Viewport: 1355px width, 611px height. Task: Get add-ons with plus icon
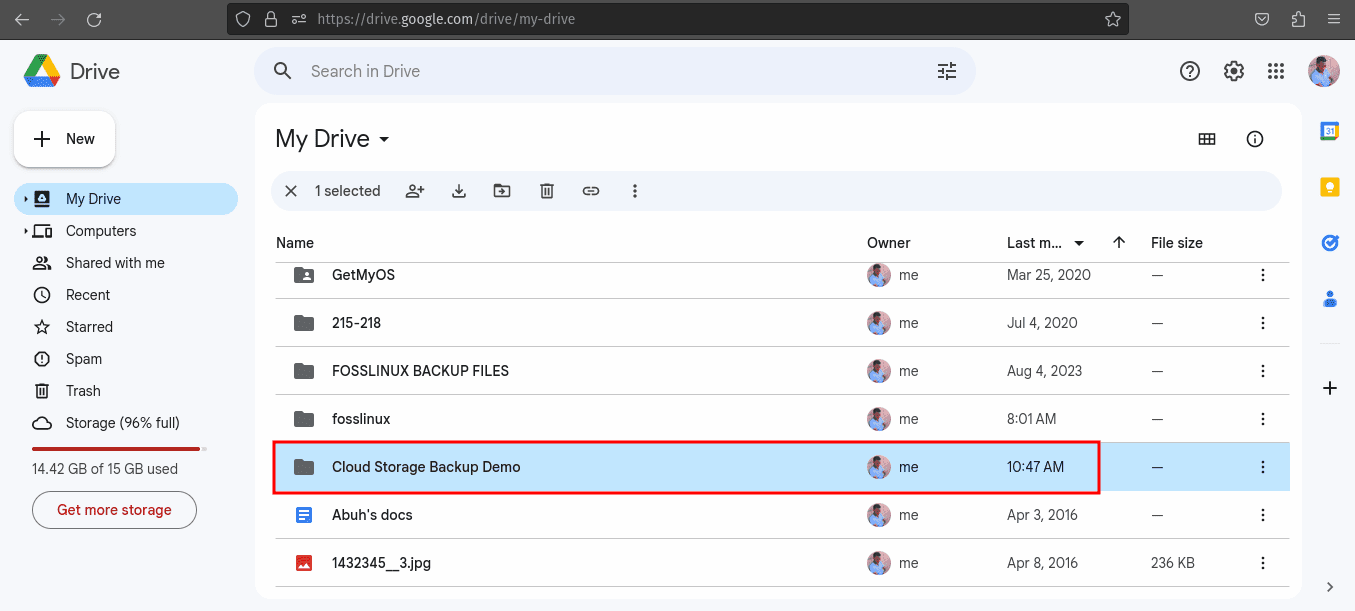pos(1330,388)
